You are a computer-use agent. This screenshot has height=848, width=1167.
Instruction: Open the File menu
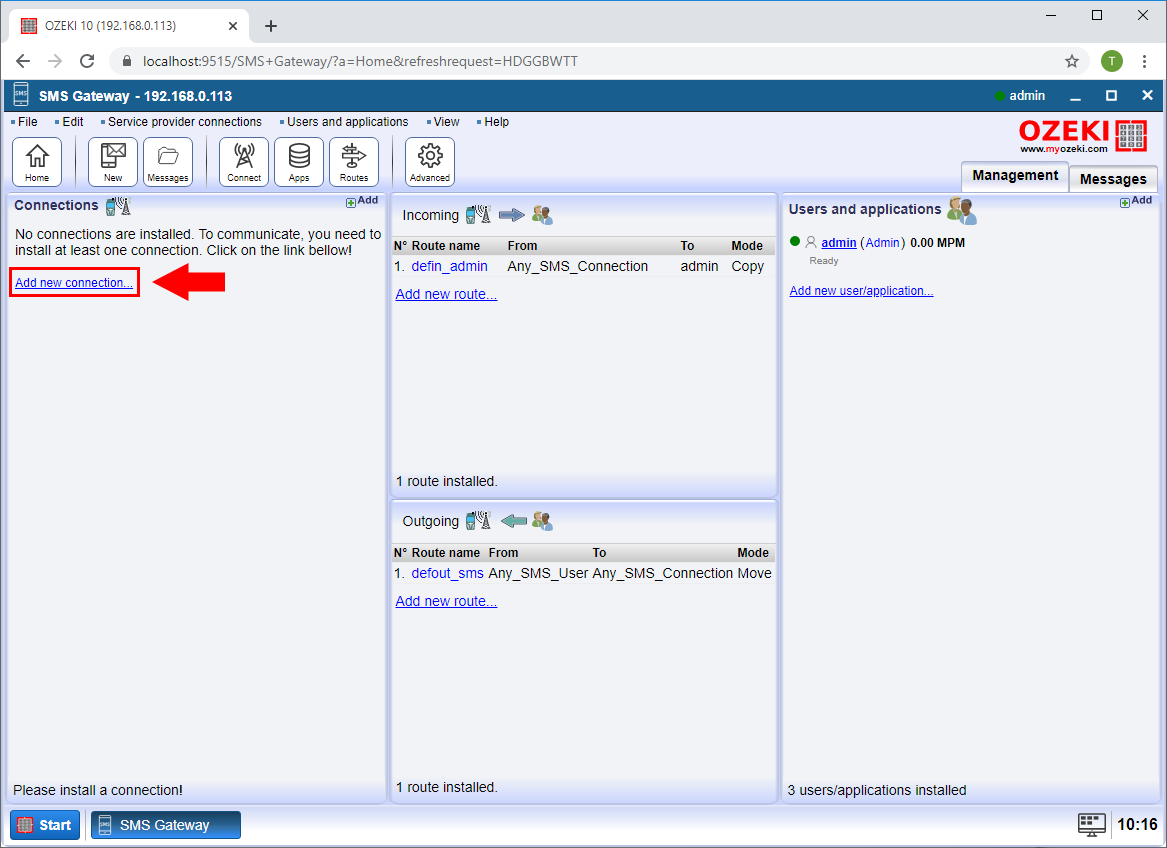click(x=28, y=122)
